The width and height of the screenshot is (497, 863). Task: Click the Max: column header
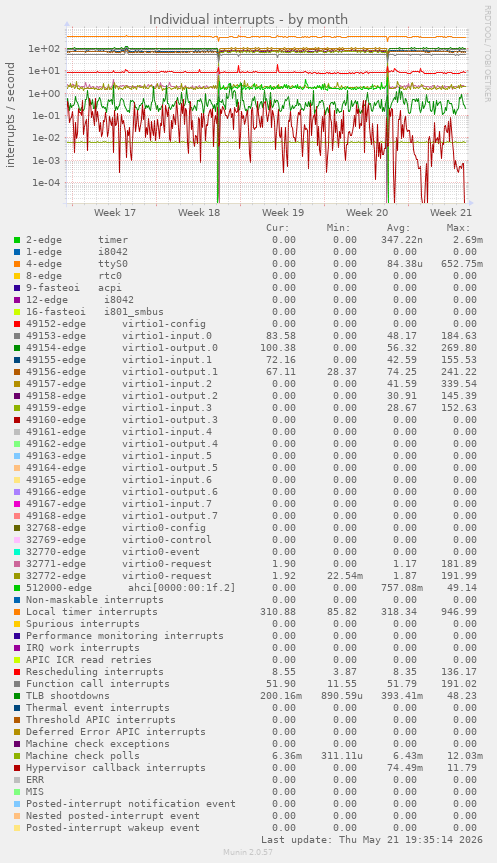[x=458, y=228]
